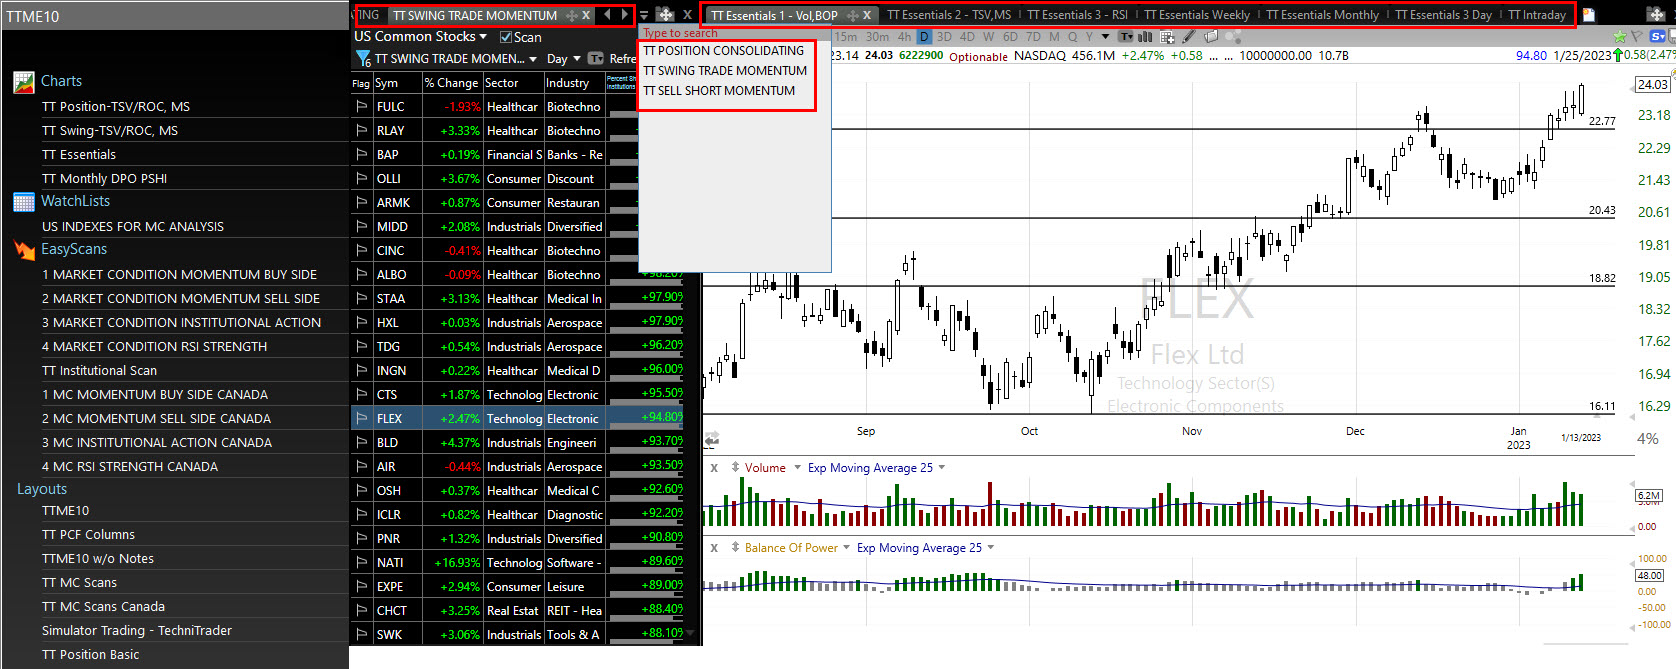Select the Daily (D) timeframe button
Viewport: 1676px width, 669px height.
coord(924,37)
